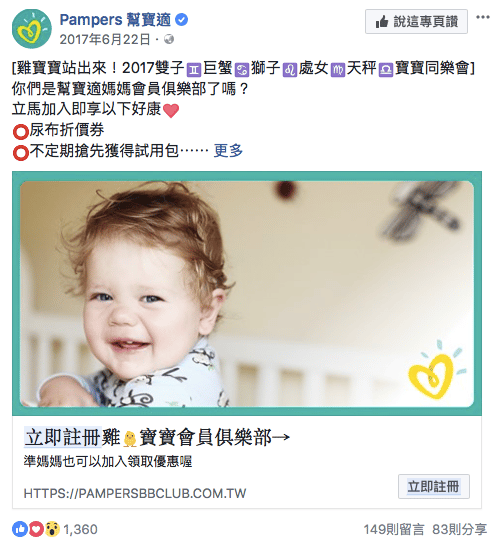Image resolution: width=497 pixels, height=545 pixels.
Task: Click the public globe privacy icon
Action: [x=169, y=39]
